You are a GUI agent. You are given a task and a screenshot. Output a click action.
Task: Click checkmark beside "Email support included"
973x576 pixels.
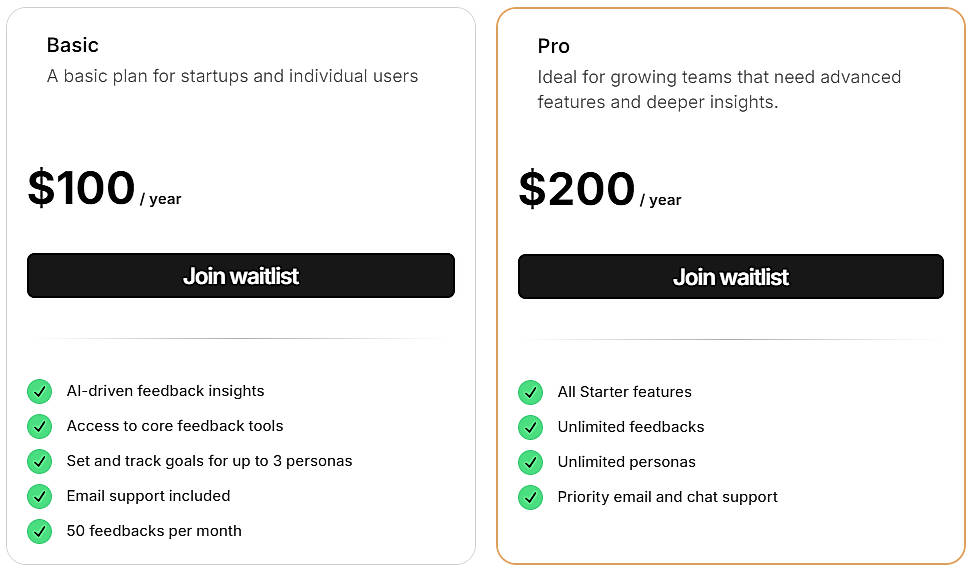(x=39, y=496)
